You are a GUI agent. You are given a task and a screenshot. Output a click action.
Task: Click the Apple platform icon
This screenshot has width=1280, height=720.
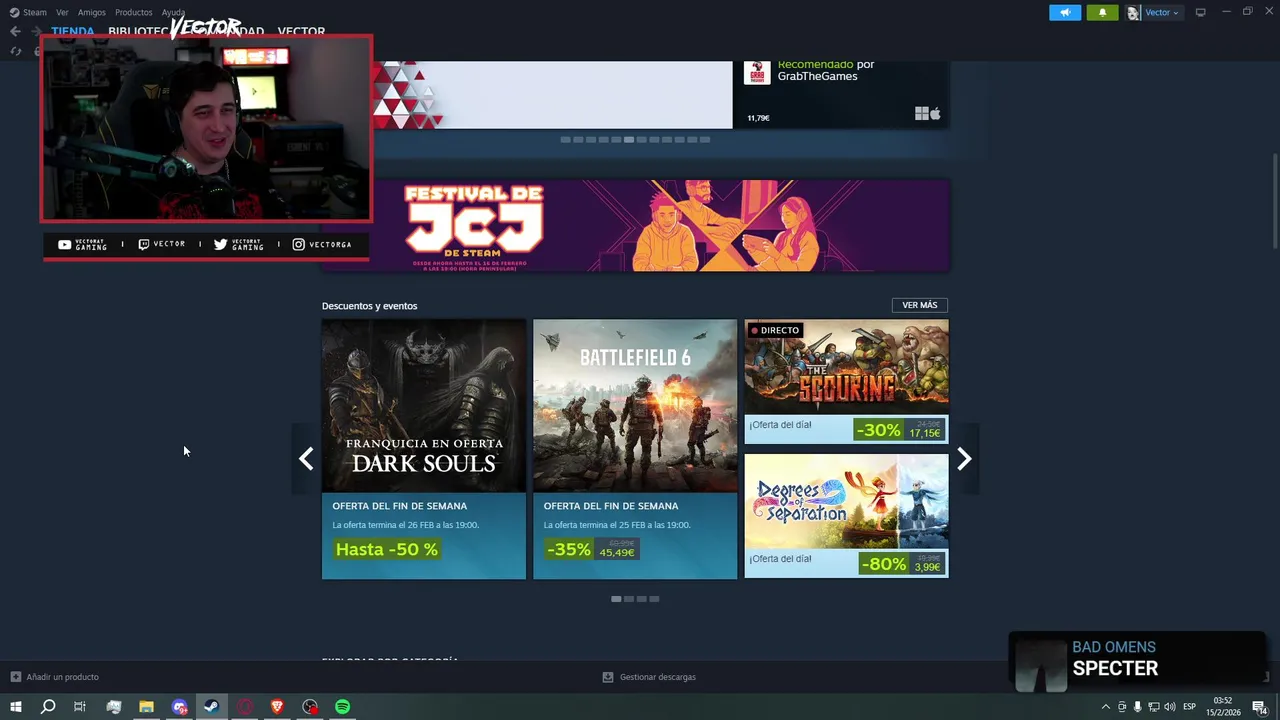pos(935,114)
